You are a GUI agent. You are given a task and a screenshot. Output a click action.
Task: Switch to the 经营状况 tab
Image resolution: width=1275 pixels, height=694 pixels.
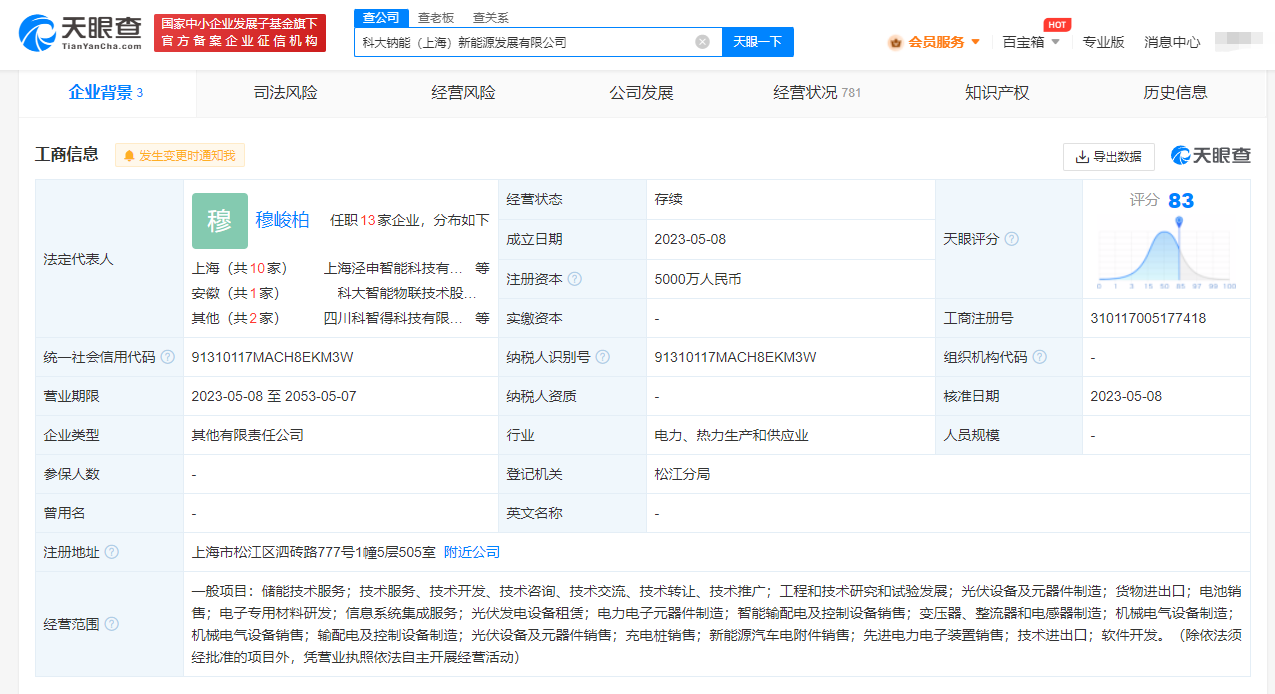pos(817,93)
